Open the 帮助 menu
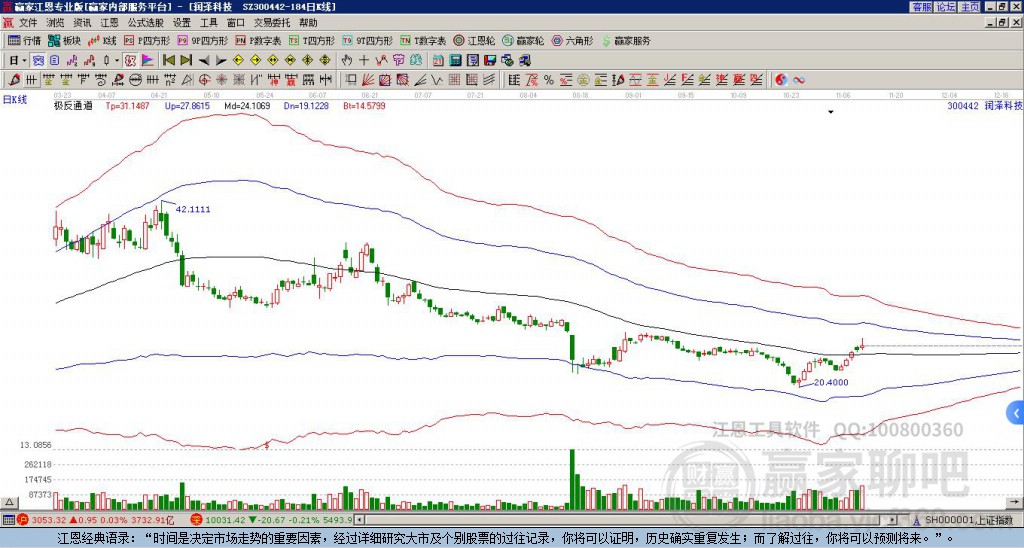This screenshot has width=1024, height=548. (308, 23)
